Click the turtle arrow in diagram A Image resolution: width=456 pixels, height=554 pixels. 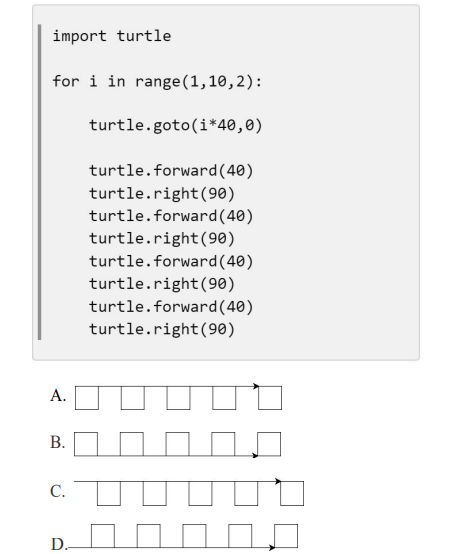tap(256, 386)
